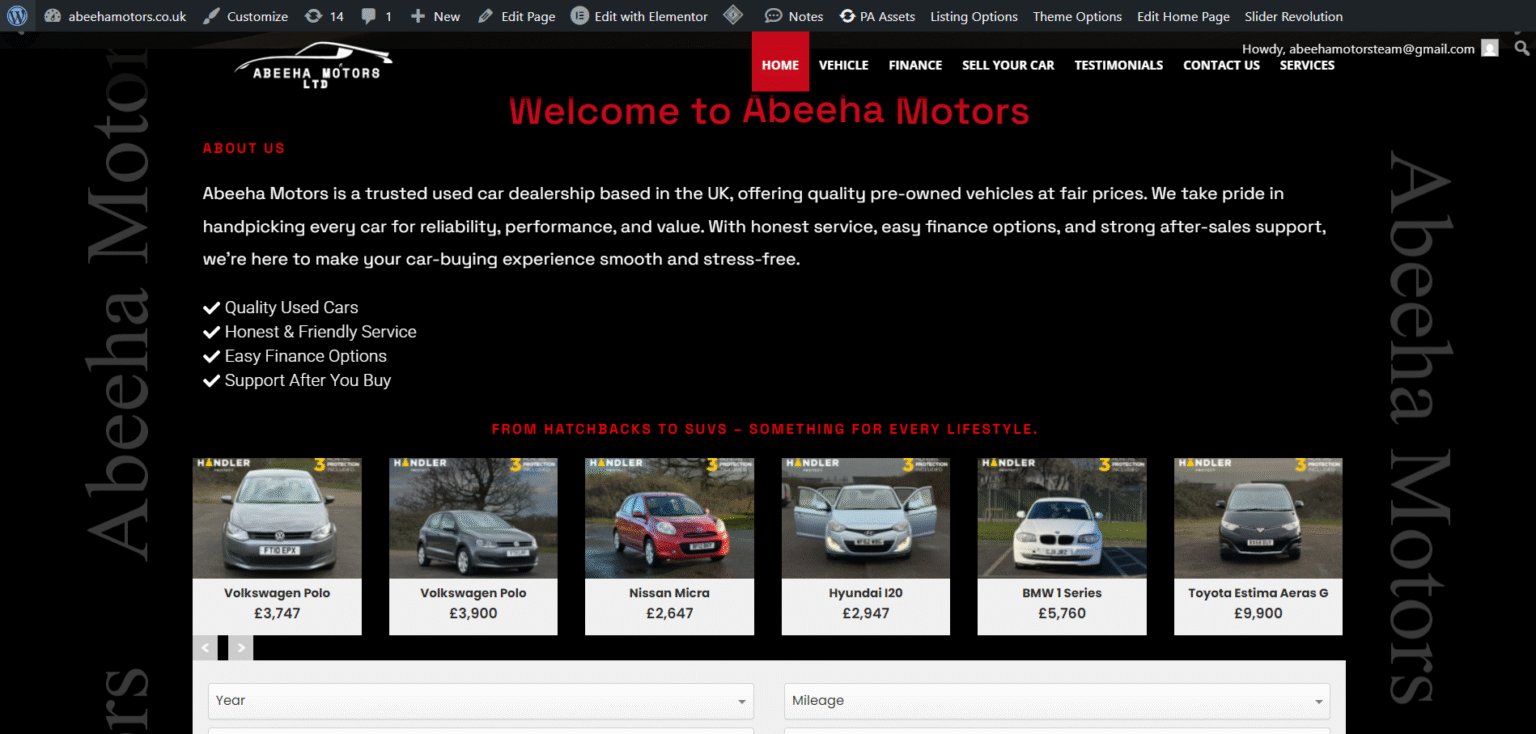Open Slider Revolution
This screenshot has height=734, width=1536.
(x=1294, y=16)
